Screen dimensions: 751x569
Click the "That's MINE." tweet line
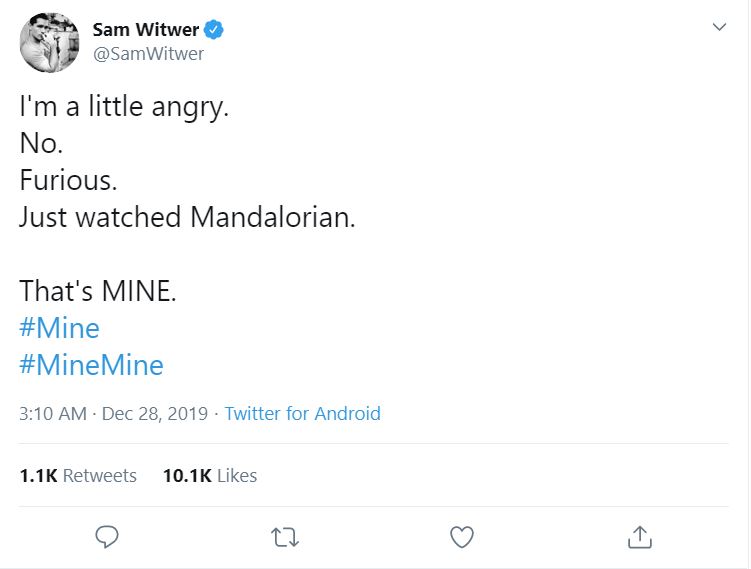[x=98, y=291]
